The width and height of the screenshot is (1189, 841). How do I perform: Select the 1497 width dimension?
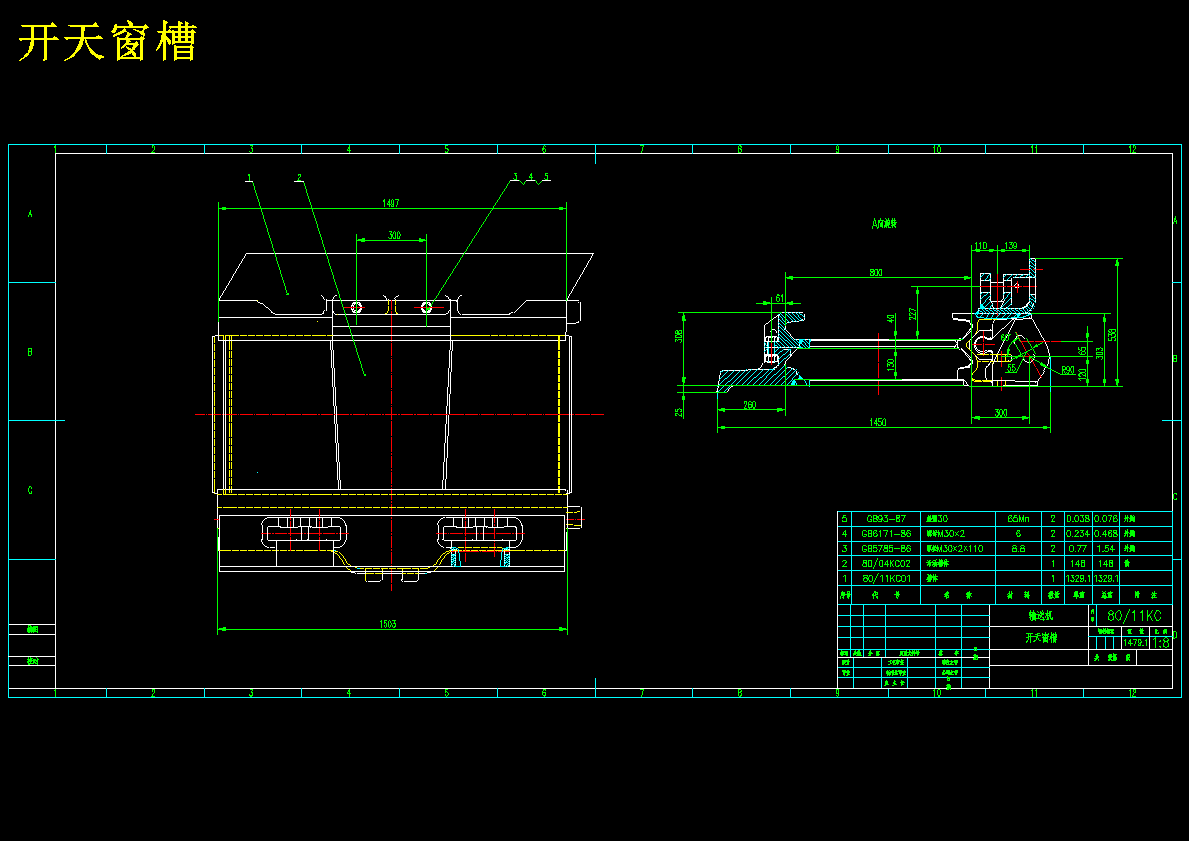391,202
